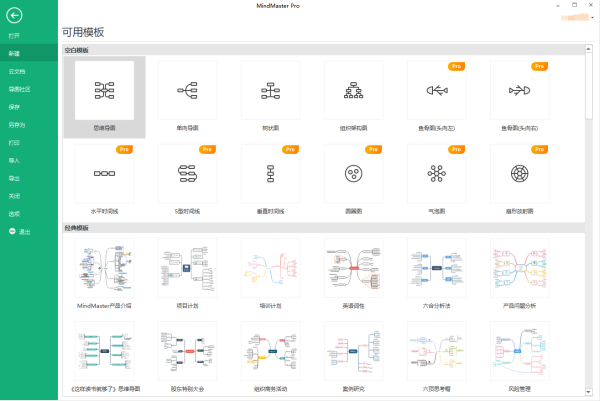Open the 产品问题分析 template thumbnail
Viewport: 600px width, 401px height.
[520, 268]
